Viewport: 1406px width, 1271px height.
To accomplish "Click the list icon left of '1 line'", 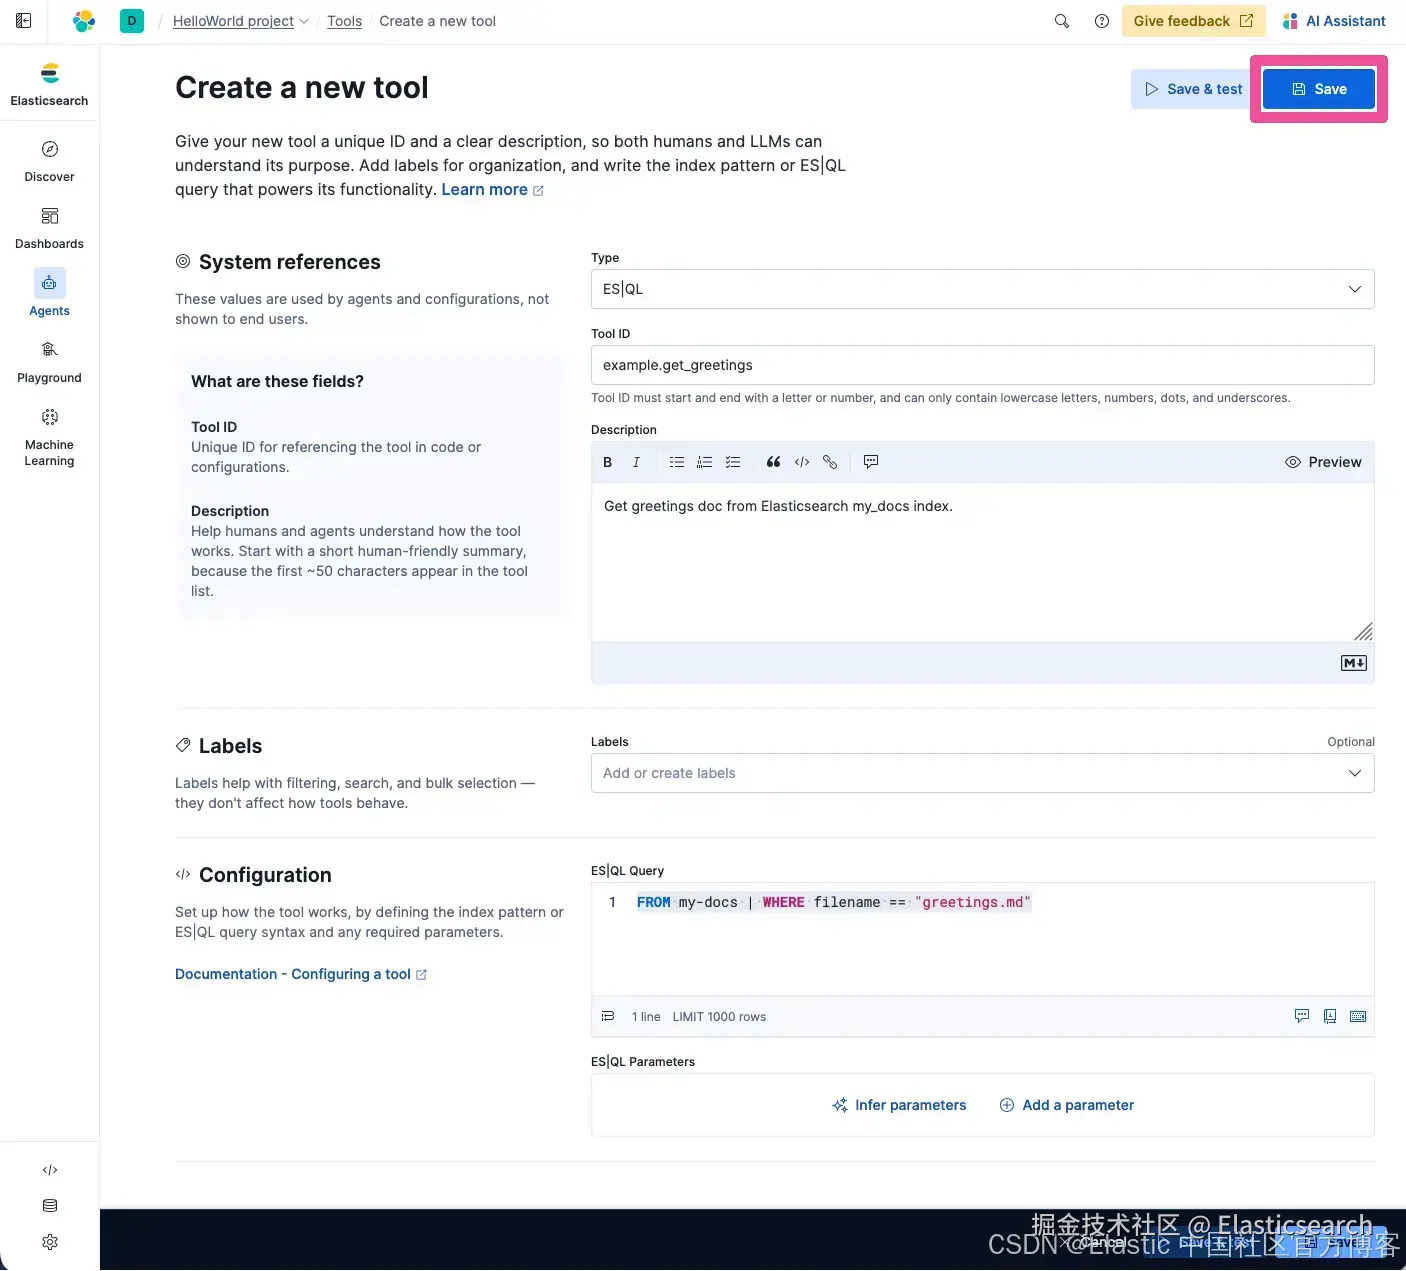I will point(608,1017).
